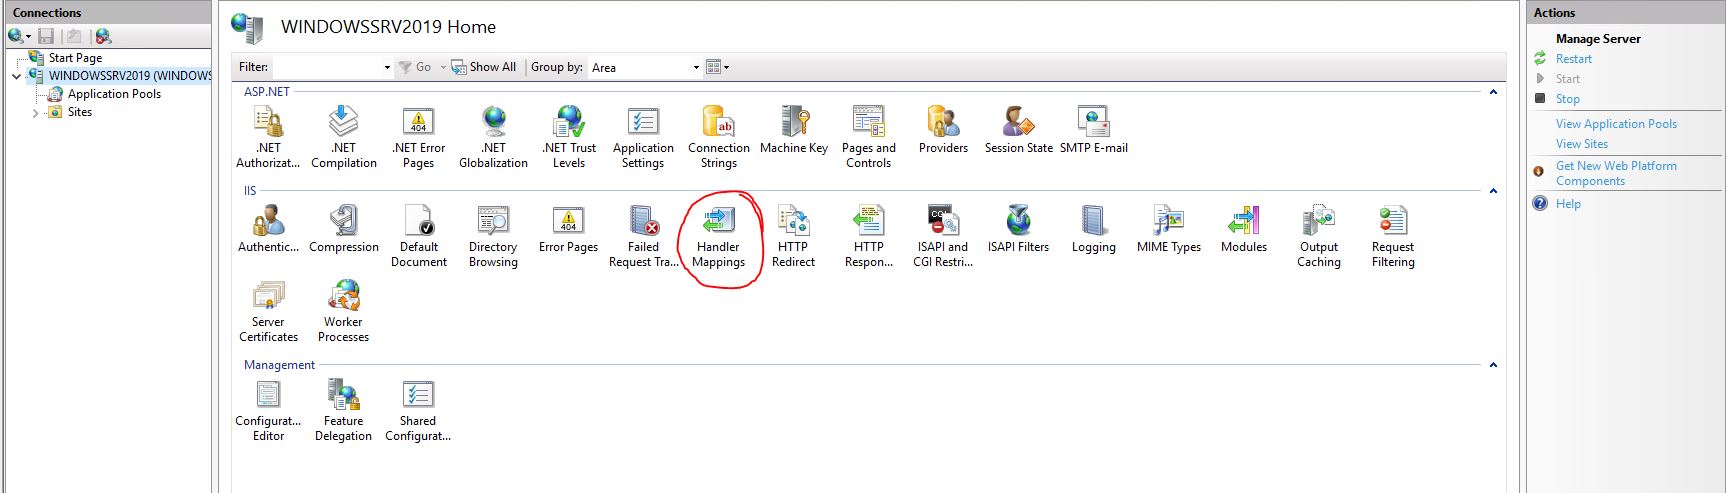The width and height of the screenshot is (1726, 493).
Task: Open Server Certificates feature
Action: click(268, 311)
